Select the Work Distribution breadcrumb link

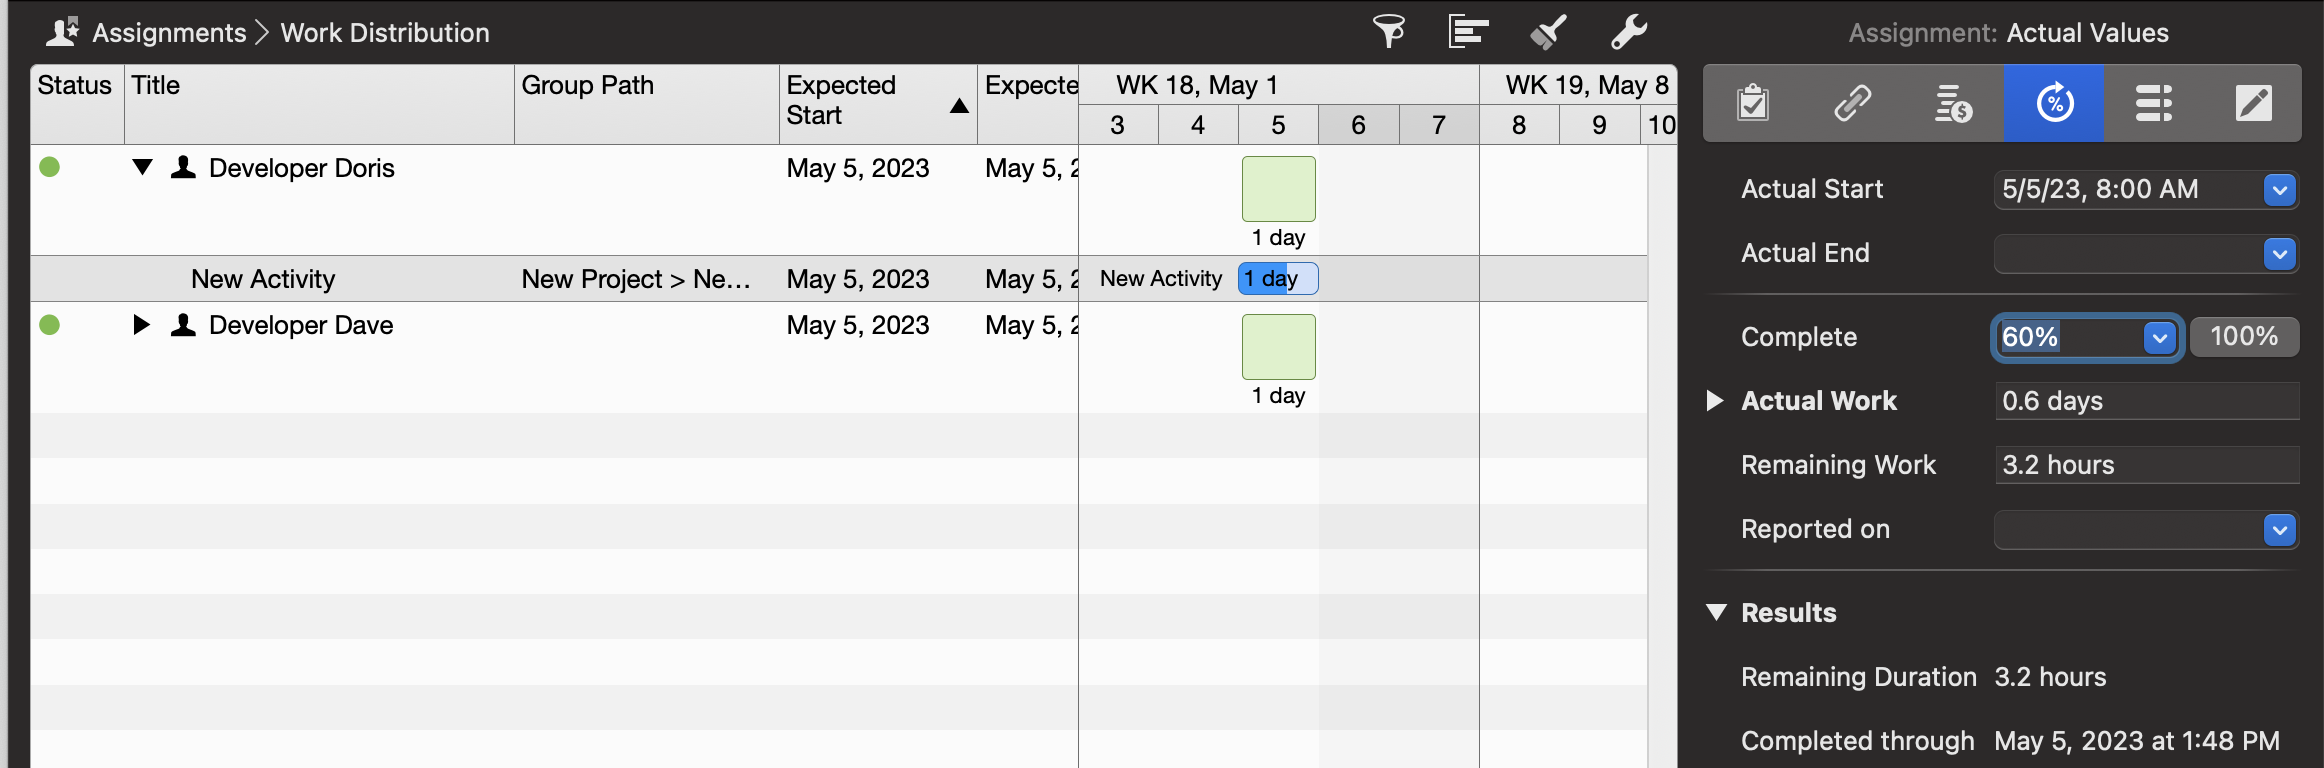[386, 32]
